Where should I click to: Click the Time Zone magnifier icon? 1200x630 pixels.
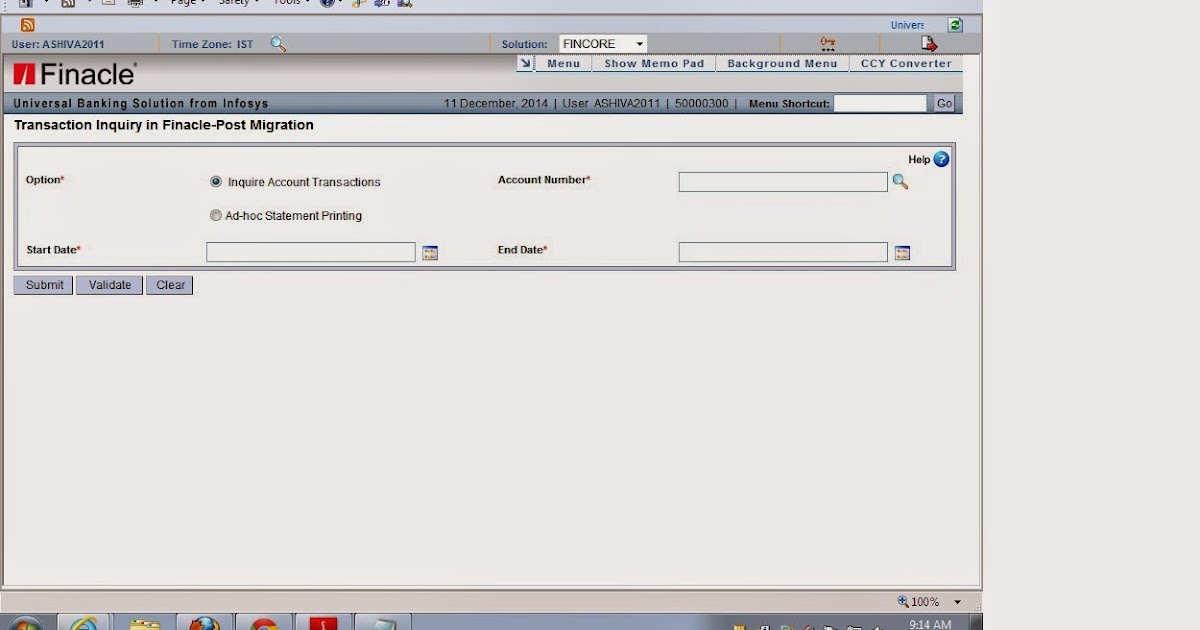(x=278, y=44)
